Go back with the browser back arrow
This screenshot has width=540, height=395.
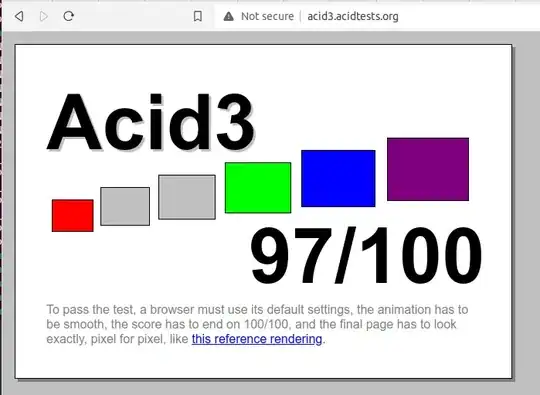click(19, 16)
